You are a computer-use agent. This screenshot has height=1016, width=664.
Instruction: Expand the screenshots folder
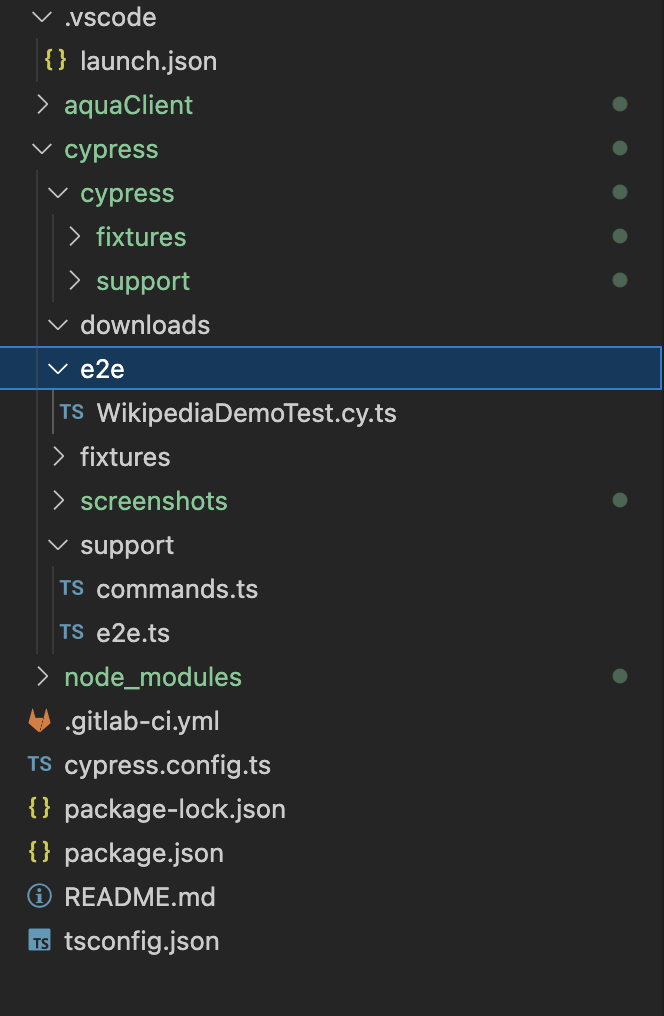(x=58, y=501)
